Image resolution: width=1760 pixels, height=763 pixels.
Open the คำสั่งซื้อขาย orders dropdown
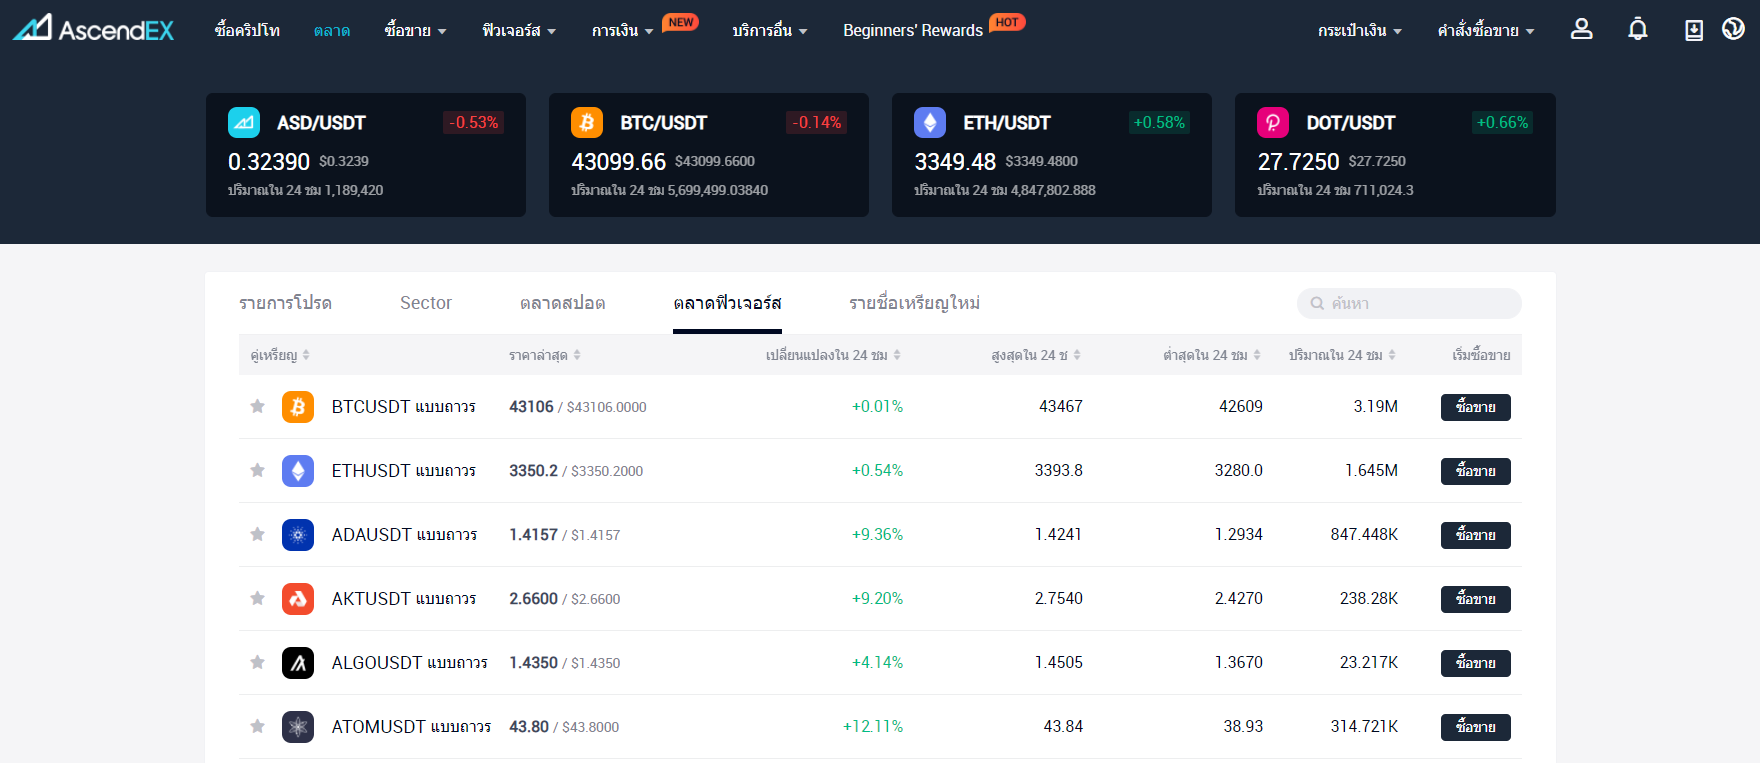tap(1486, 31)
